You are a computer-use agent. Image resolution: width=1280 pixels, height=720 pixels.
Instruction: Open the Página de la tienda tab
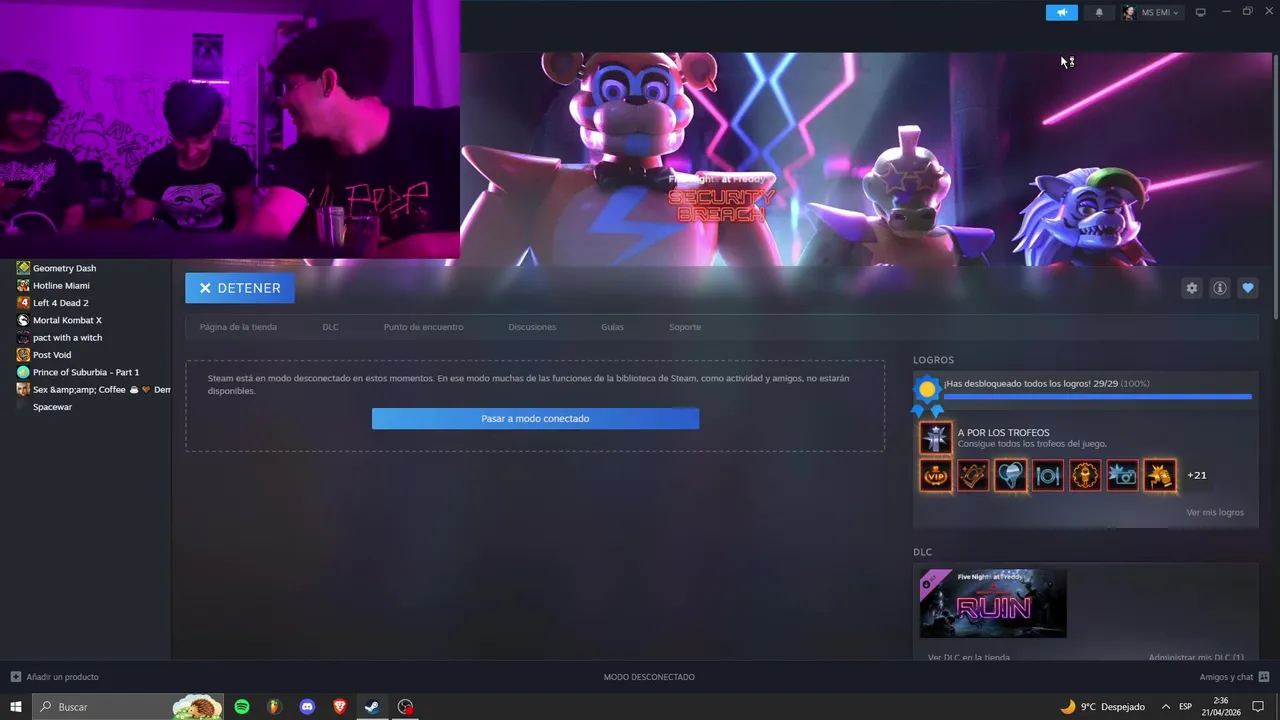(x=238, y=327)
